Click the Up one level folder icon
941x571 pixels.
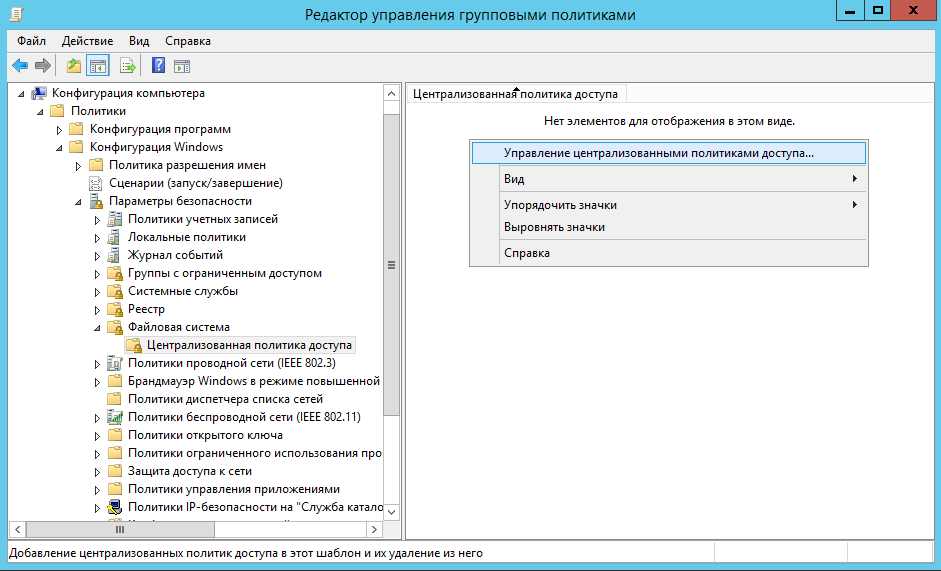pyautogui.click(x=74, y=65)
